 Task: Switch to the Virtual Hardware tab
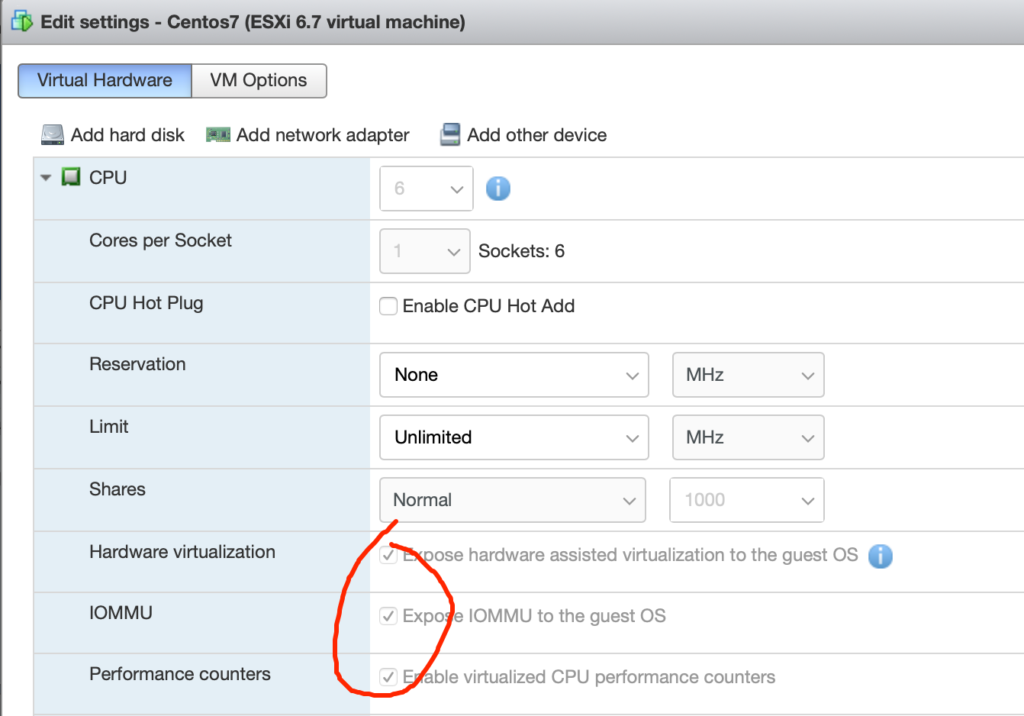[104, 80]
